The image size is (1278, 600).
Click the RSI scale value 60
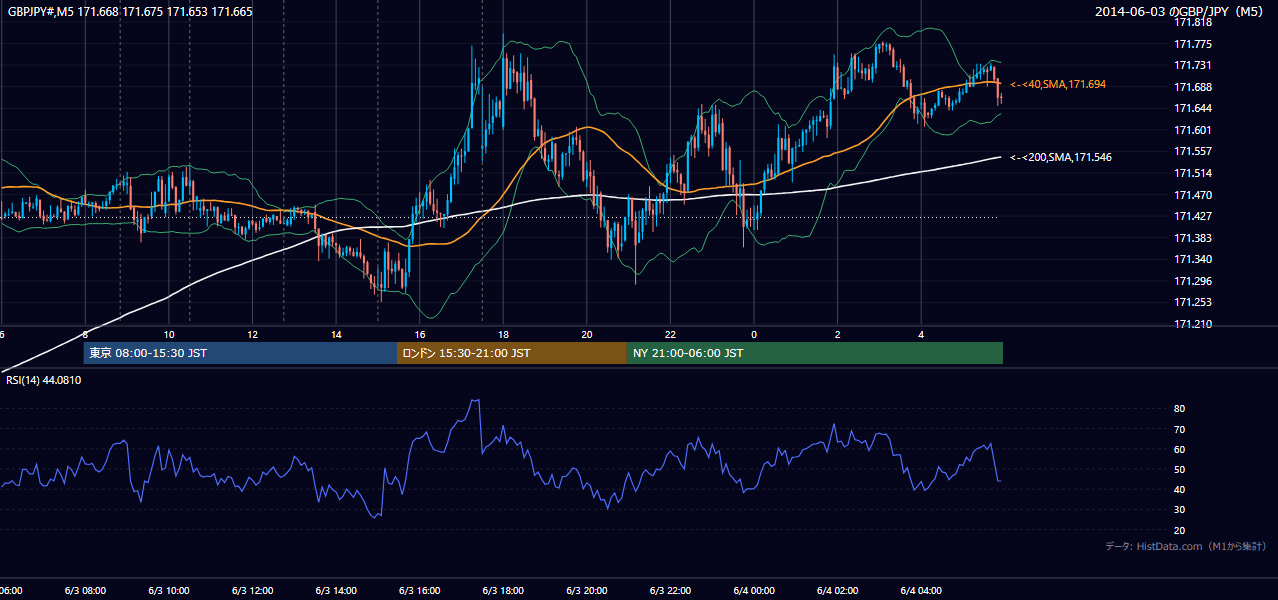click(1179, 449)
